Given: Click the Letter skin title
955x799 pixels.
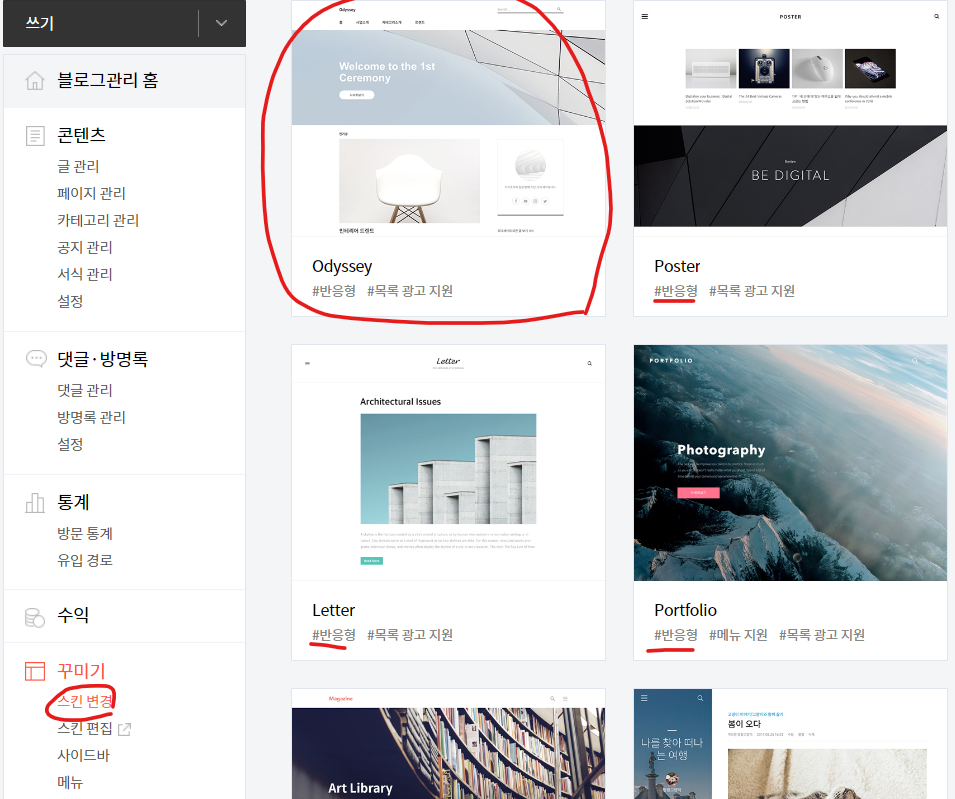Looking at the screenshot, I should click(x=334, y=610).
